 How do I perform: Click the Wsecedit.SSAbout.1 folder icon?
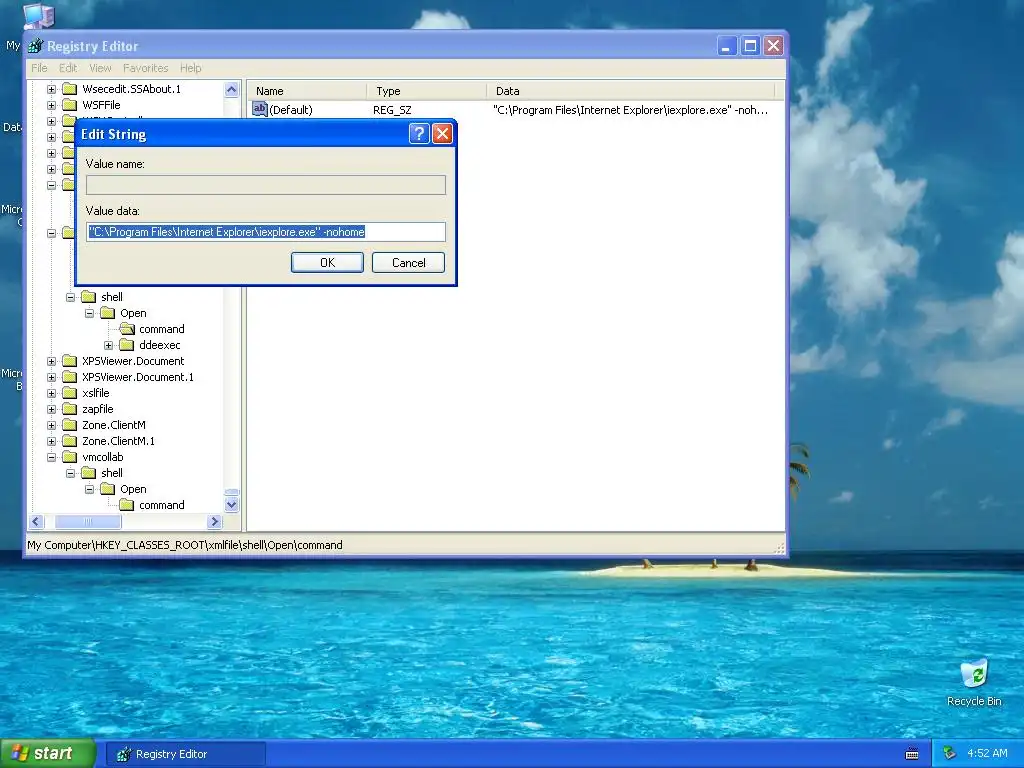(70, 89)
